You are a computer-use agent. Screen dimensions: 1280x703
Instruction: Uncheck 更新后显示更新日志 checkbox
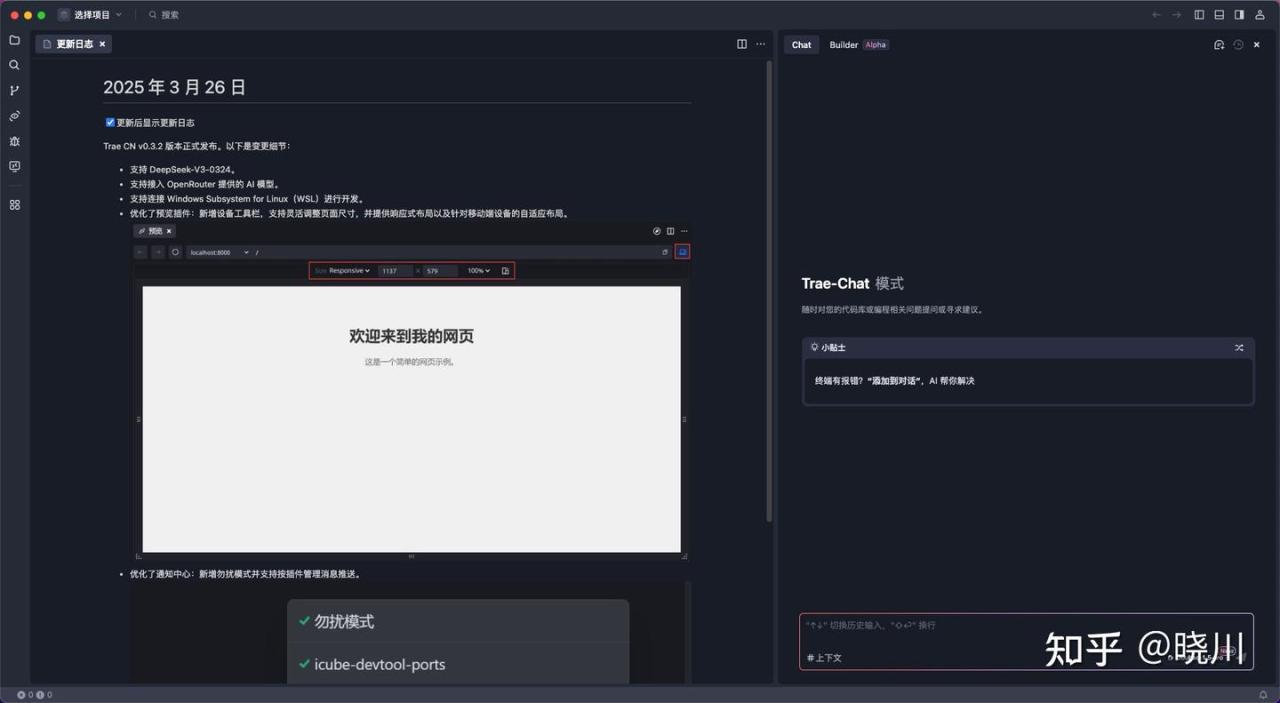coord(110,122)
